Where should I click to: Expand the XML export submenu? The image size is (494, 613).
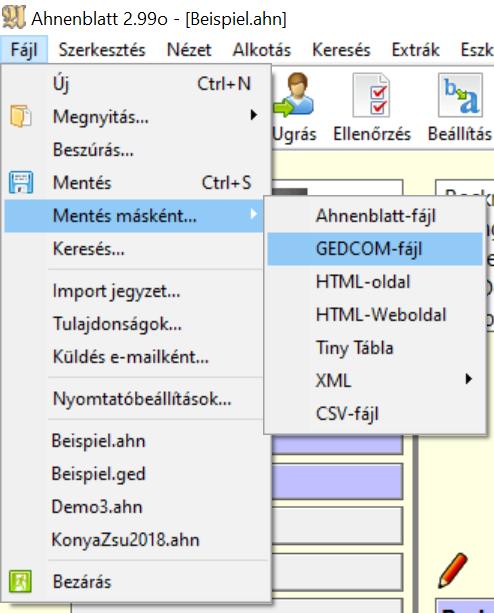[468, 378]
